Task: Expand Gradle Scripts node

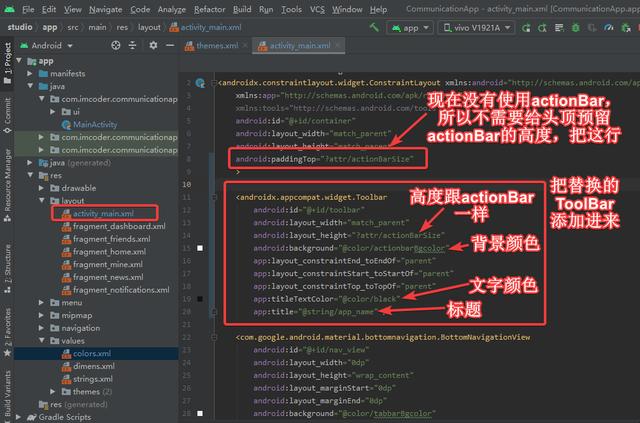Action: (18, 417)
